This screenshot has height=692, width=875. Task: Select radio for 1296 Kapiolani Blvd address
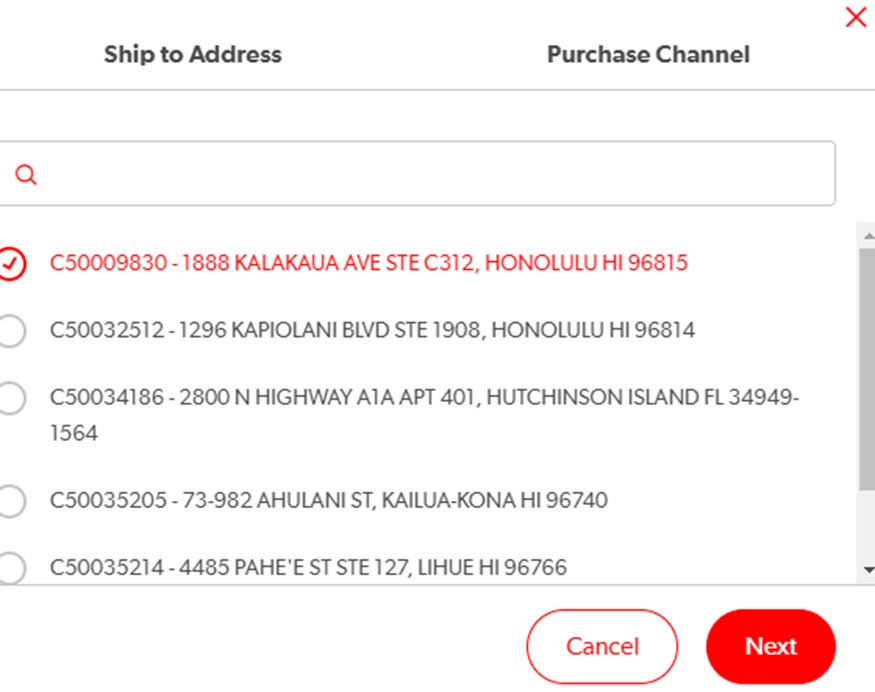click(11, 331)
